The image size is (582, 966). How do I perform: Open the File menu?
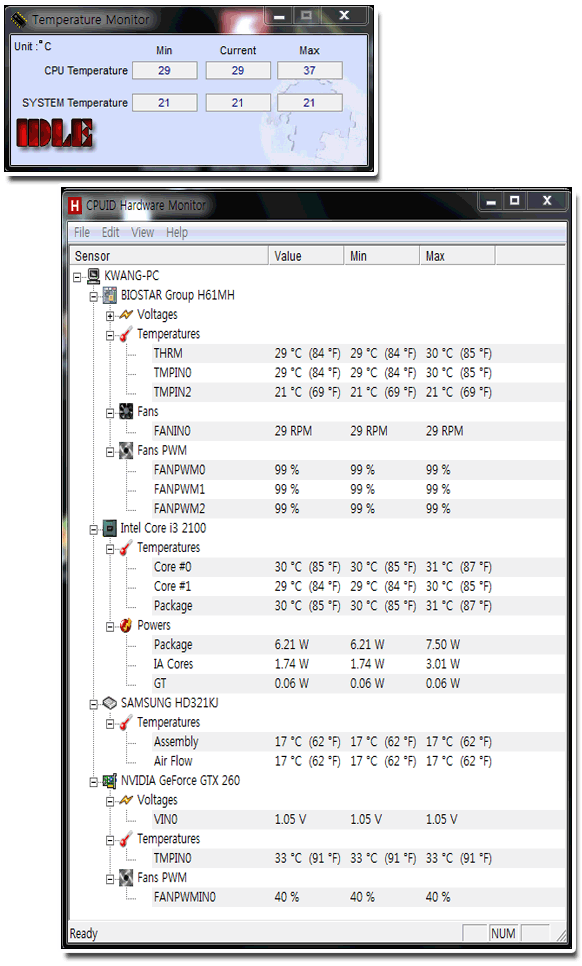(82, 232)
